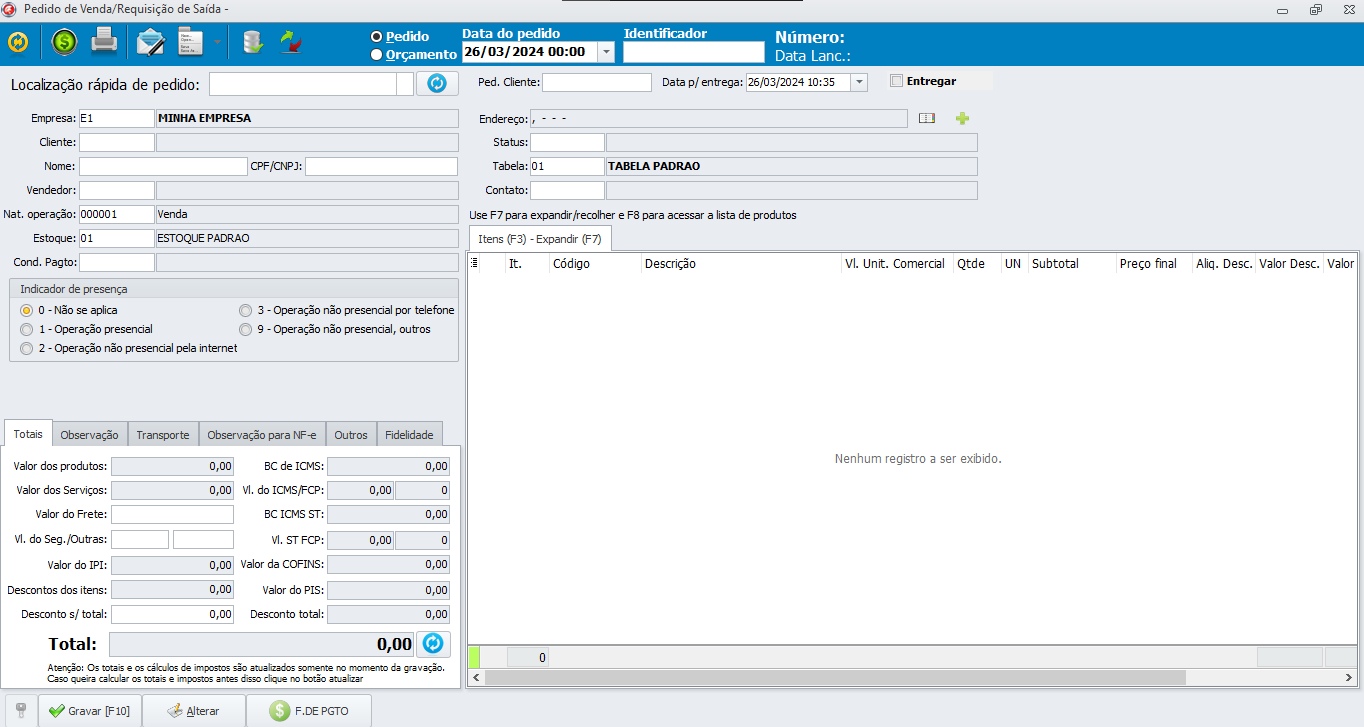Click the blue refresh button next to Total

(x=434, y=644)
